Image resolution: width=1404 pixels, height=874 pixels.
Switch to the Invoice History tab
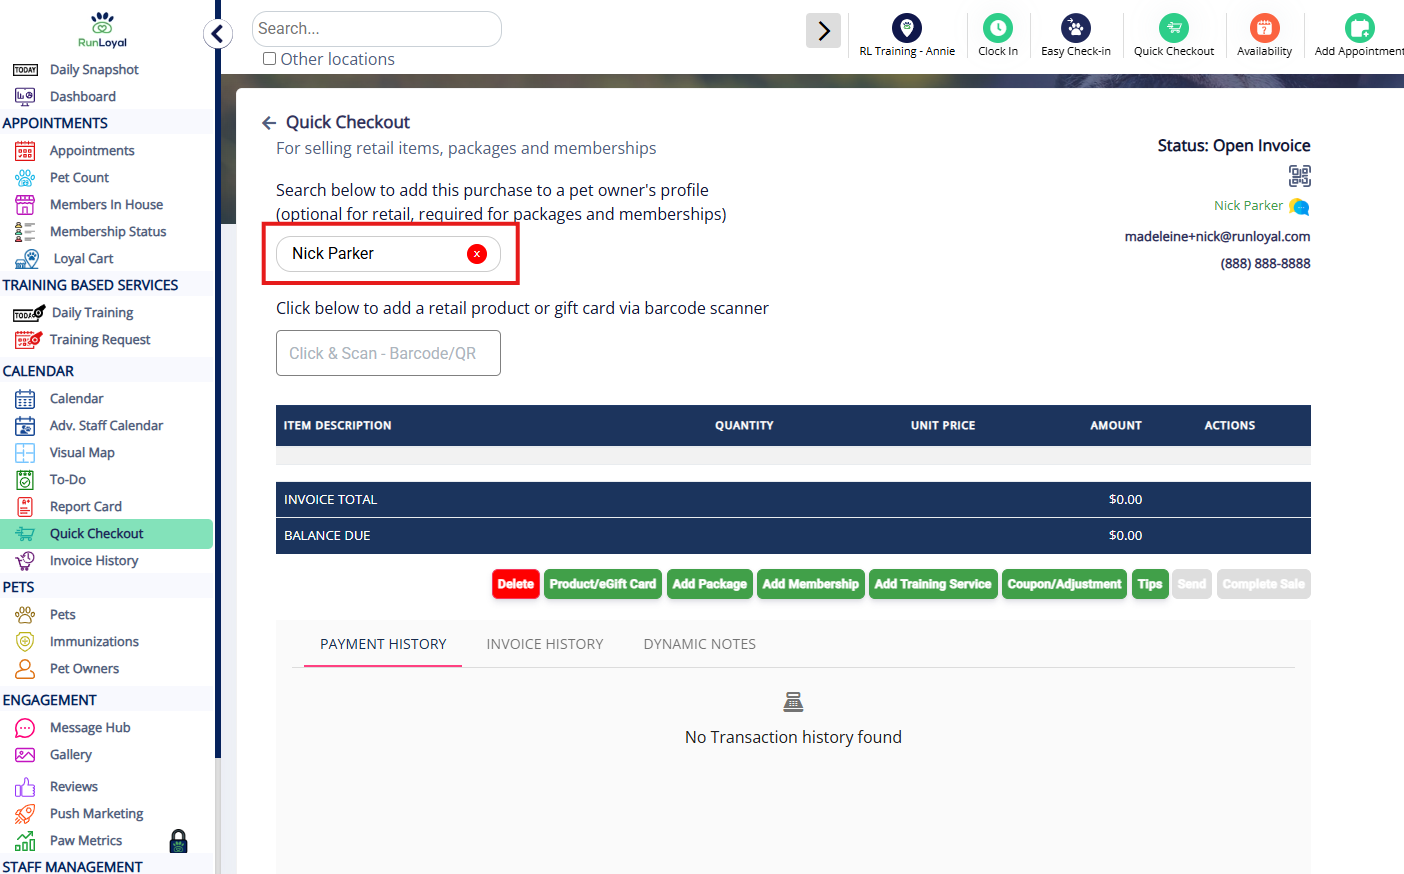click(545, 644)
